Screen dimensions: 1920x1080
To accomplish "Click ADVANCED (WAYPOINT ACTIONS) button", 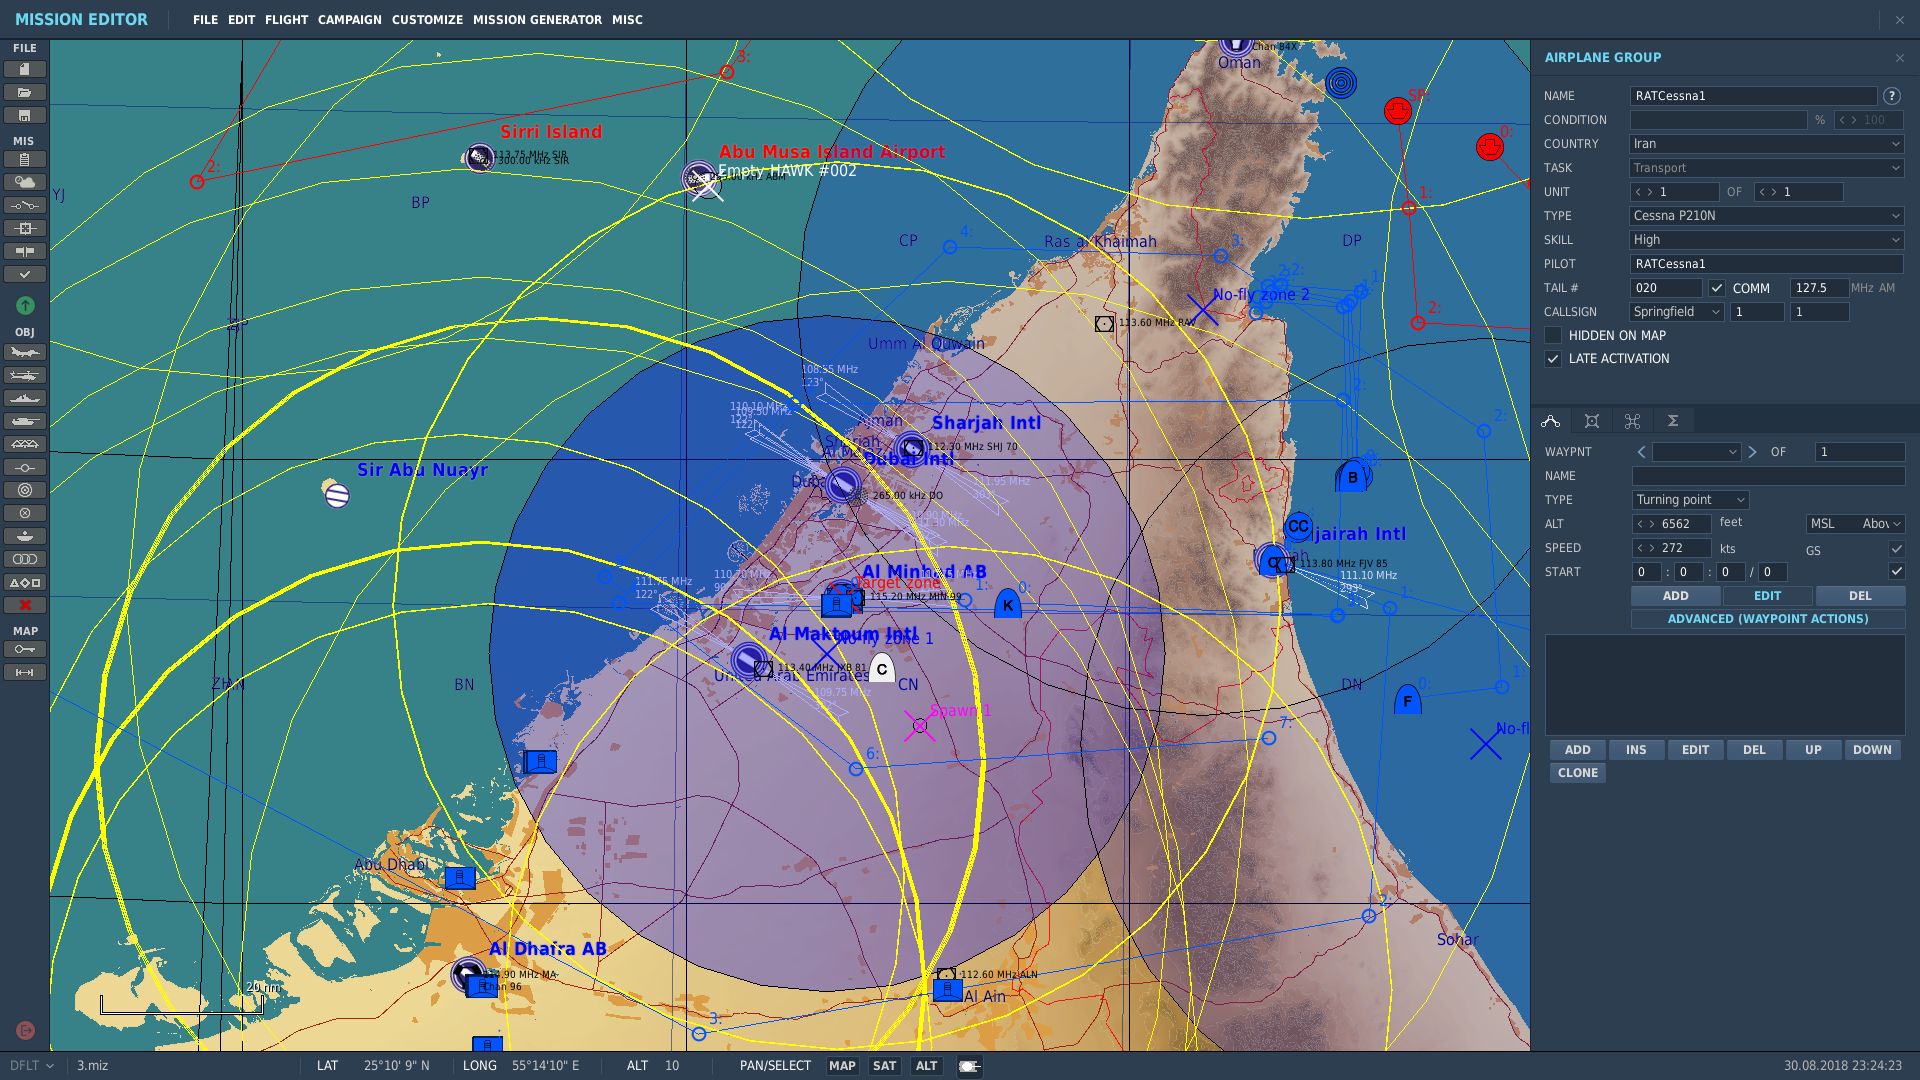I will pyautogui.click(x=1767, y=619).
